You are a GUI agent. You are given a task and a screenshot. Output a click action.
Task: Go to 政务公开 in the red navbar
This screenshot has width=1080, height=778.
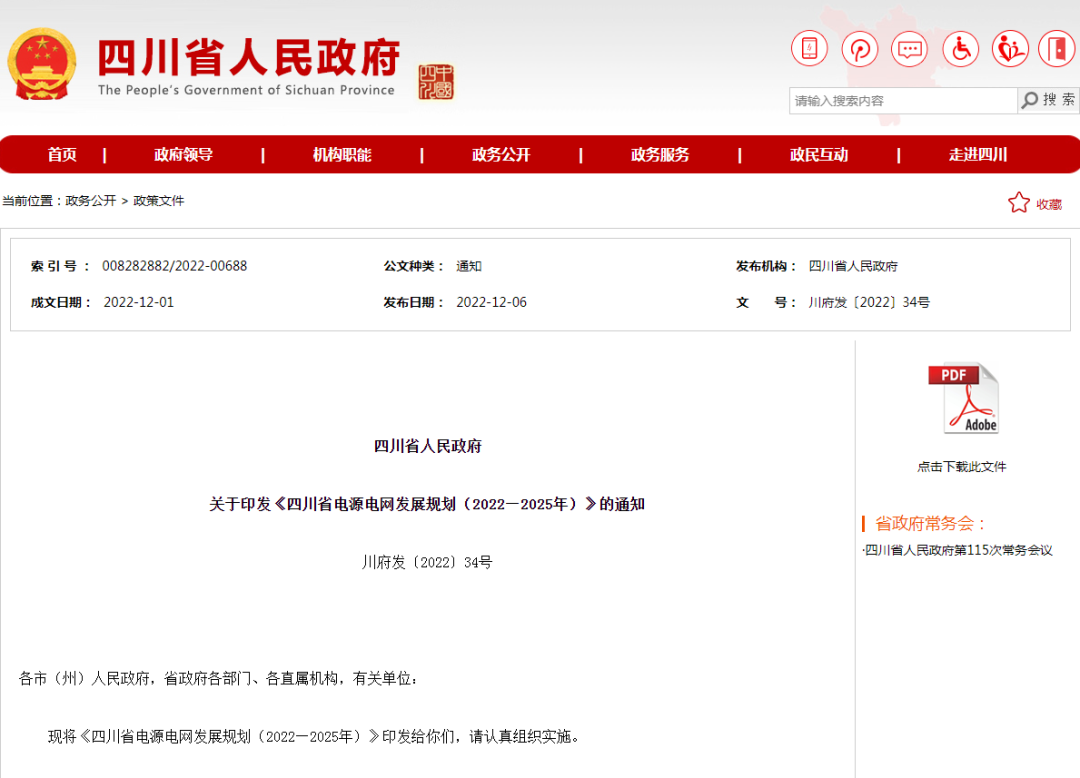[501, 155]
